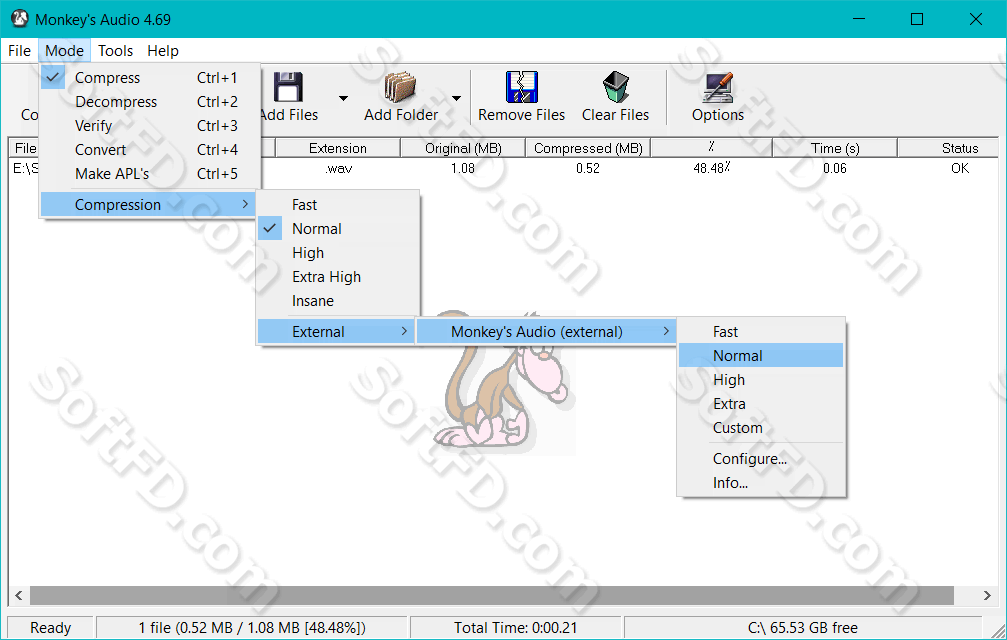Pick High in external encoder submenu
This screenshot has height=640, width=1007.
tap(761, 380)
